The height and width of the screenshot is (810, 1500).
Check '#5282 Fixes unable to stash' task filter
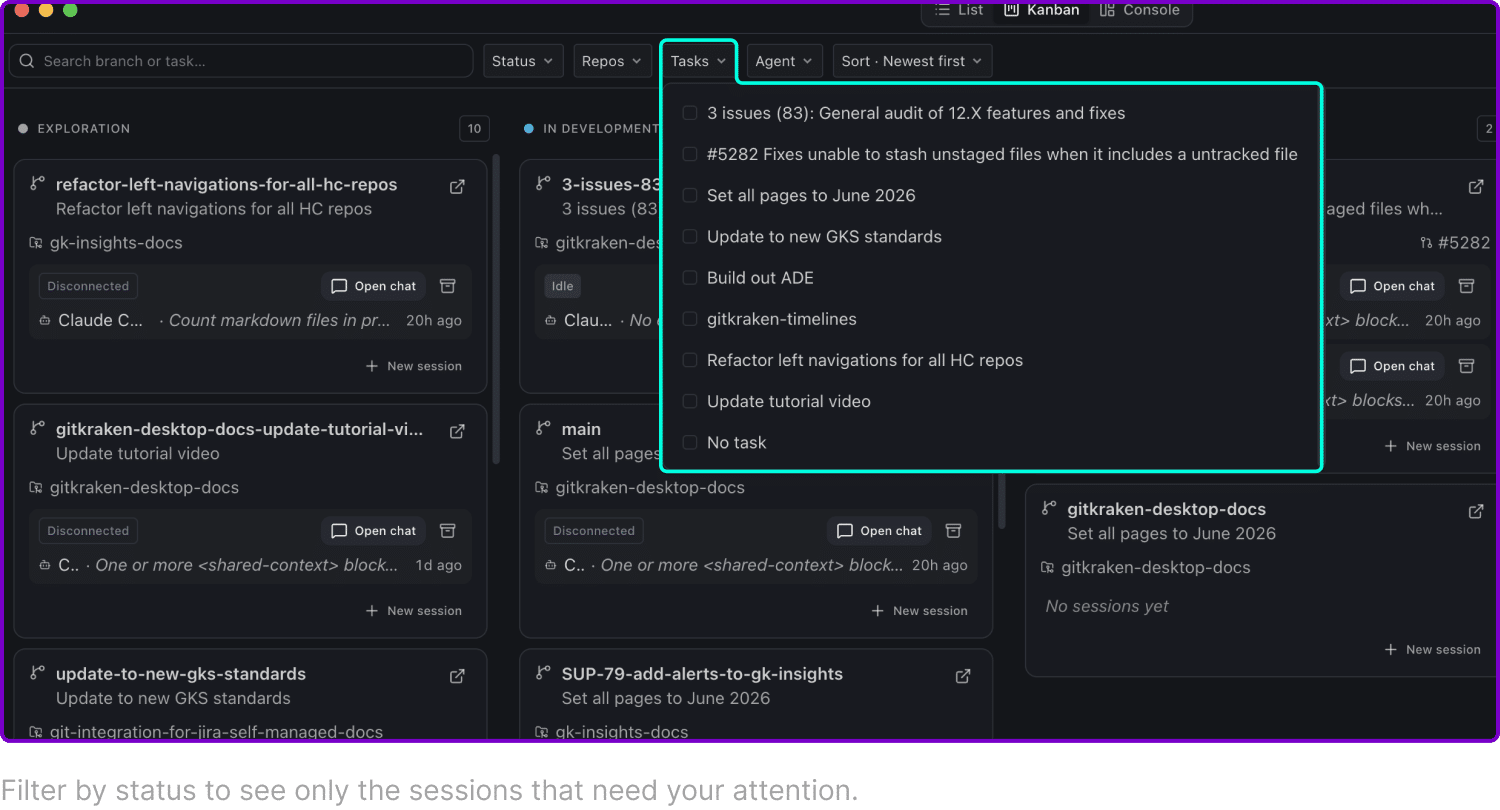pos(690,154)
